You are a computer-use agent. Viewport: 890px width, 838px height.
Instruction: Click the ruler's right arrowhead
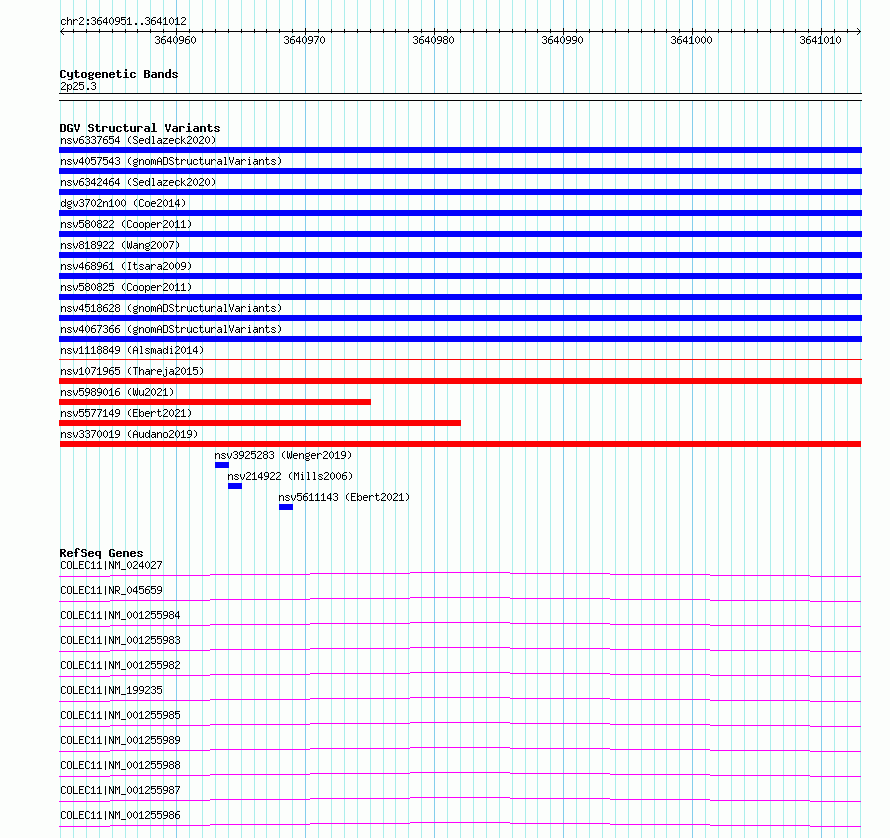click(x=858, y=31)
